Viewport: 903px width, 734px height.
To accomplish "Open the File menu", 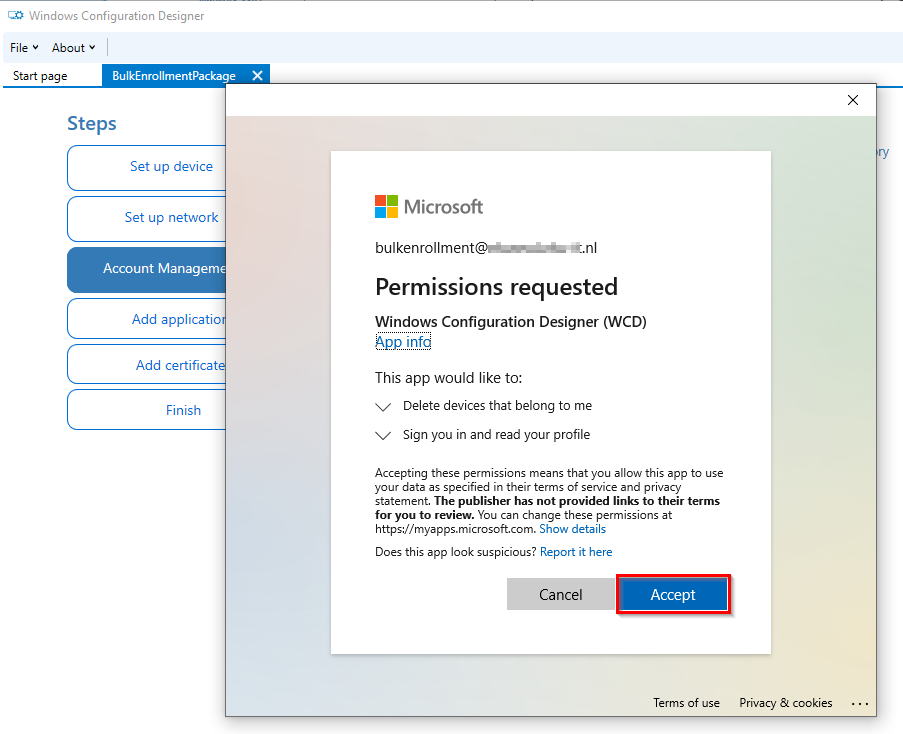I will pyautogui.click(x=24, y=48).
